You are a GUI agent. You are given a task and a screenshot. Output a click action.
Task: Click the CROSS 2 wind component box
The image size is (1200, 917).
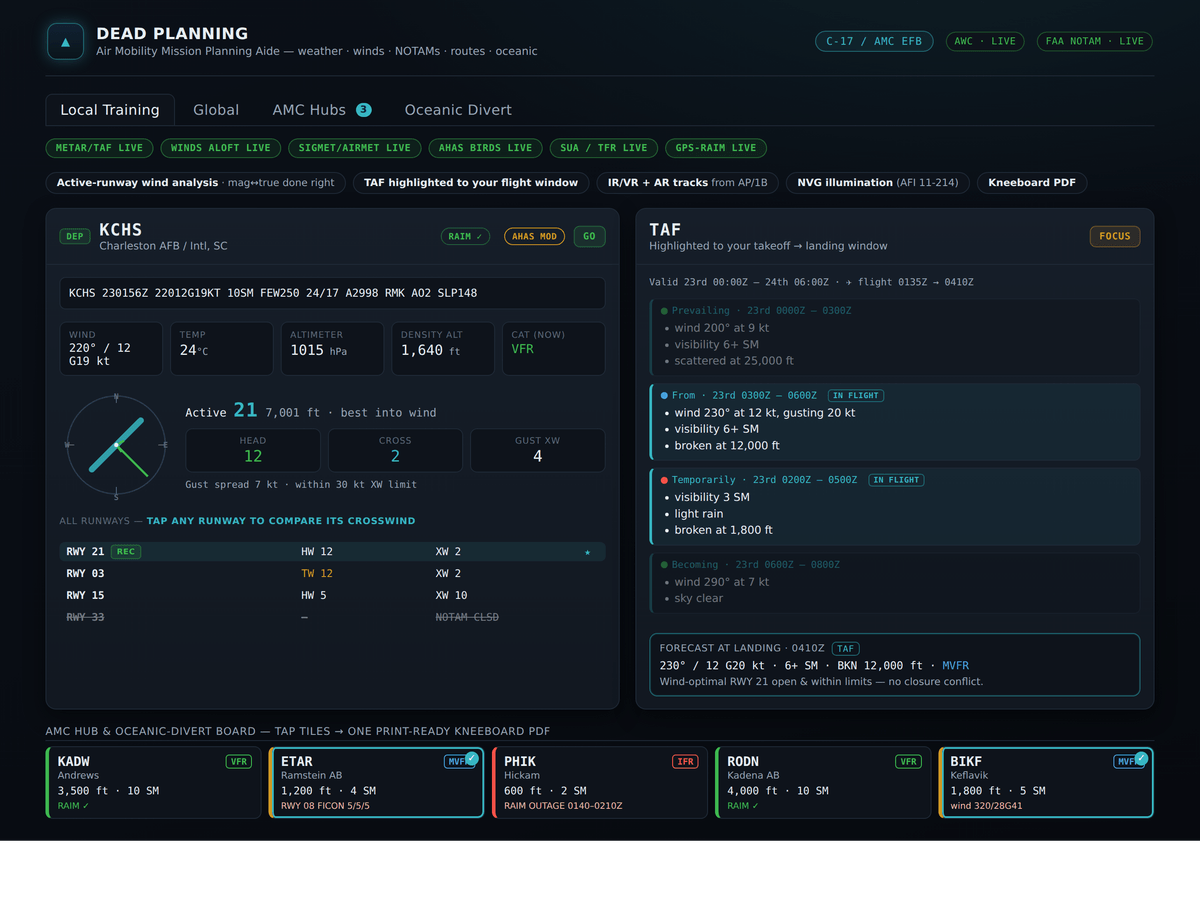pos(395,450)
